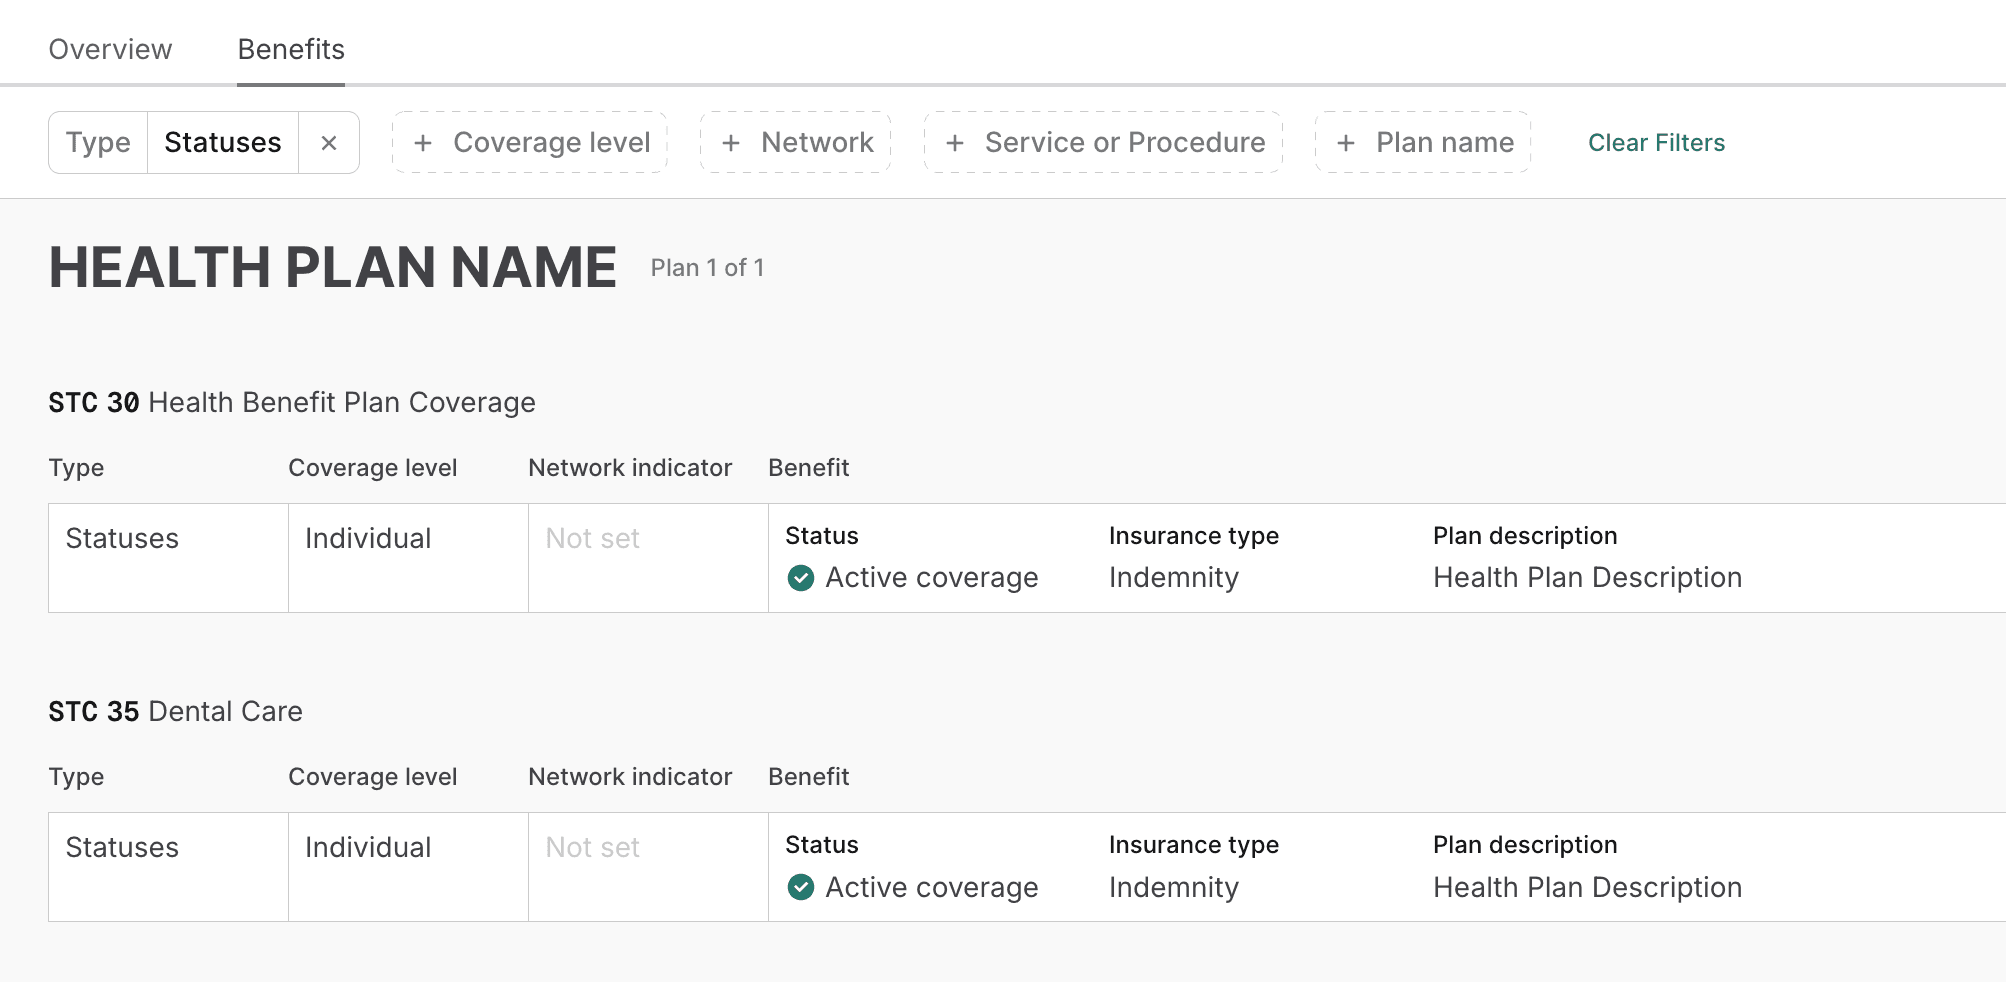This screenshot has height=982, width=2006.
Task: Add a Service or Procedure filter
Action: pyautogui.click(x=1124, y=143)
